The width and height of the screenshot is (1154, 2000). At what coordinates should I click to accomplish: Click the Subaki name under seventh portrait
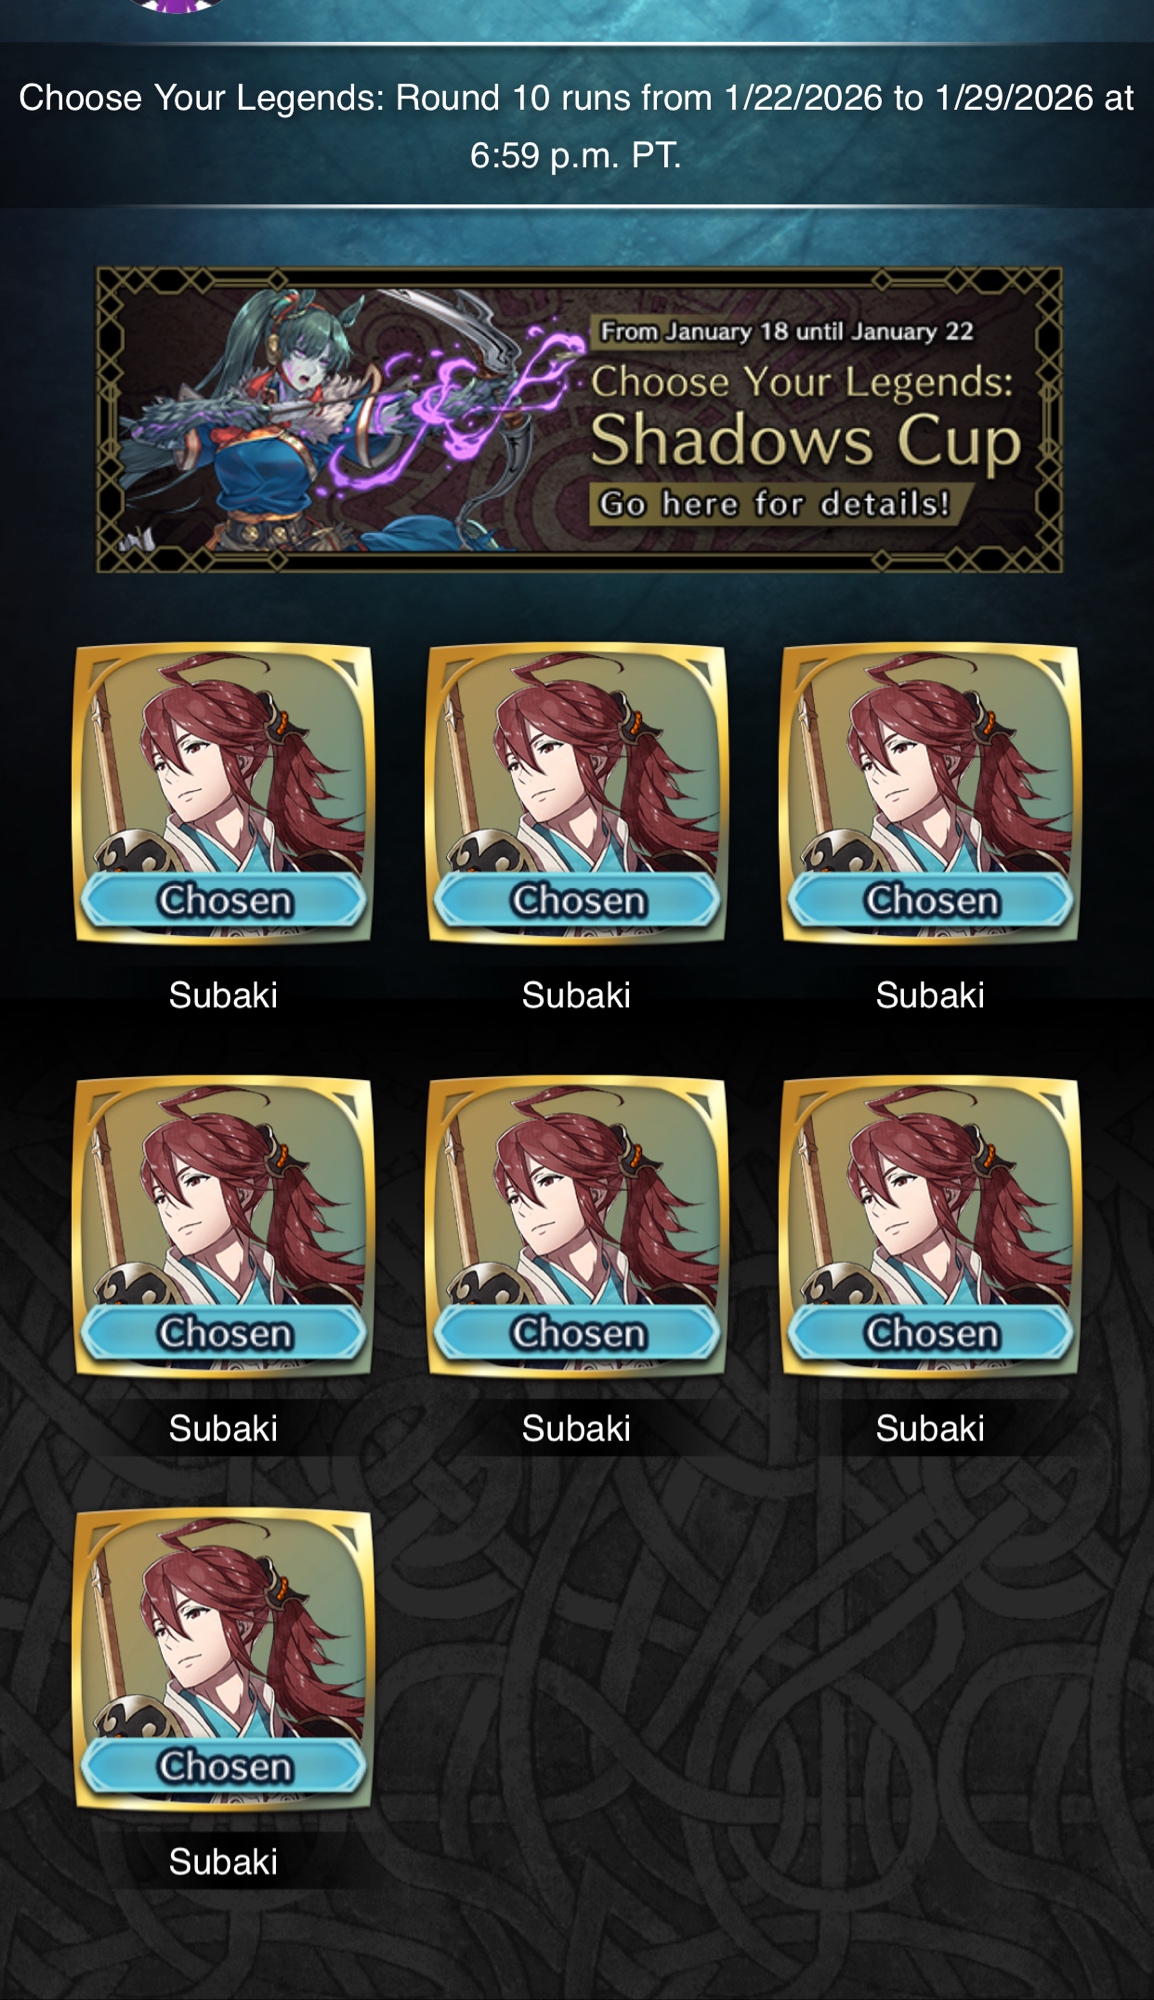click(223, 1861)
